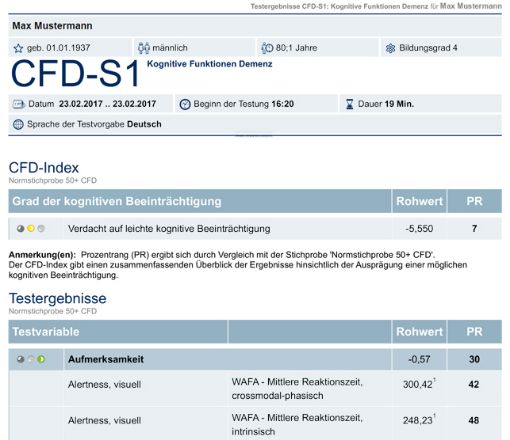Click the globe language icon
This screenshot has height=440, width=510.
click(18, 124)
